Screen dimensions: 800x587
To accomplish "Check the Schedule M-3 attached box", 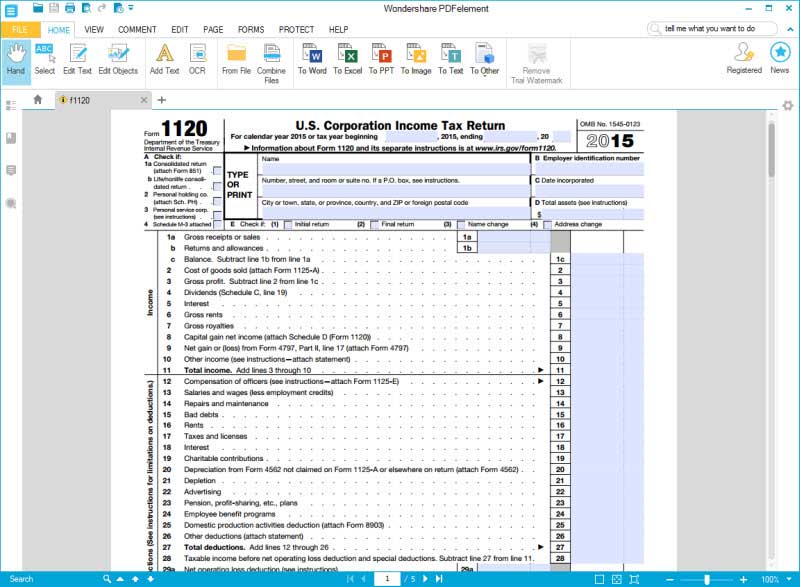I will pos(217,224).
